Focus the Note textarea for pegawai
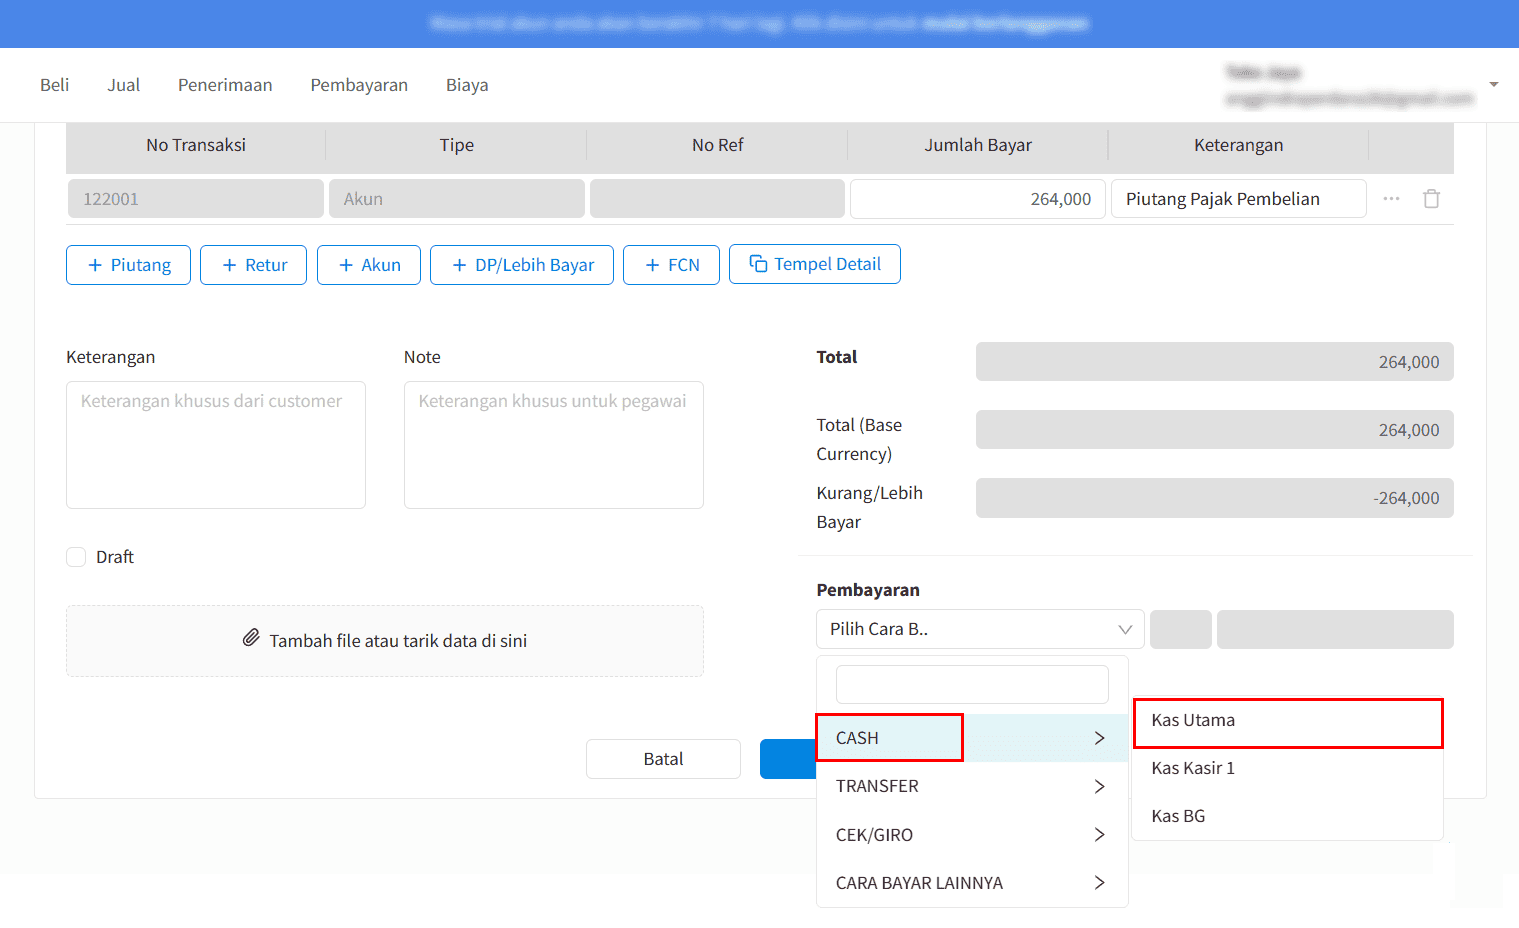Image resolution: width=1519 pixels, height=928 pixels. click(x=554, y=445)
